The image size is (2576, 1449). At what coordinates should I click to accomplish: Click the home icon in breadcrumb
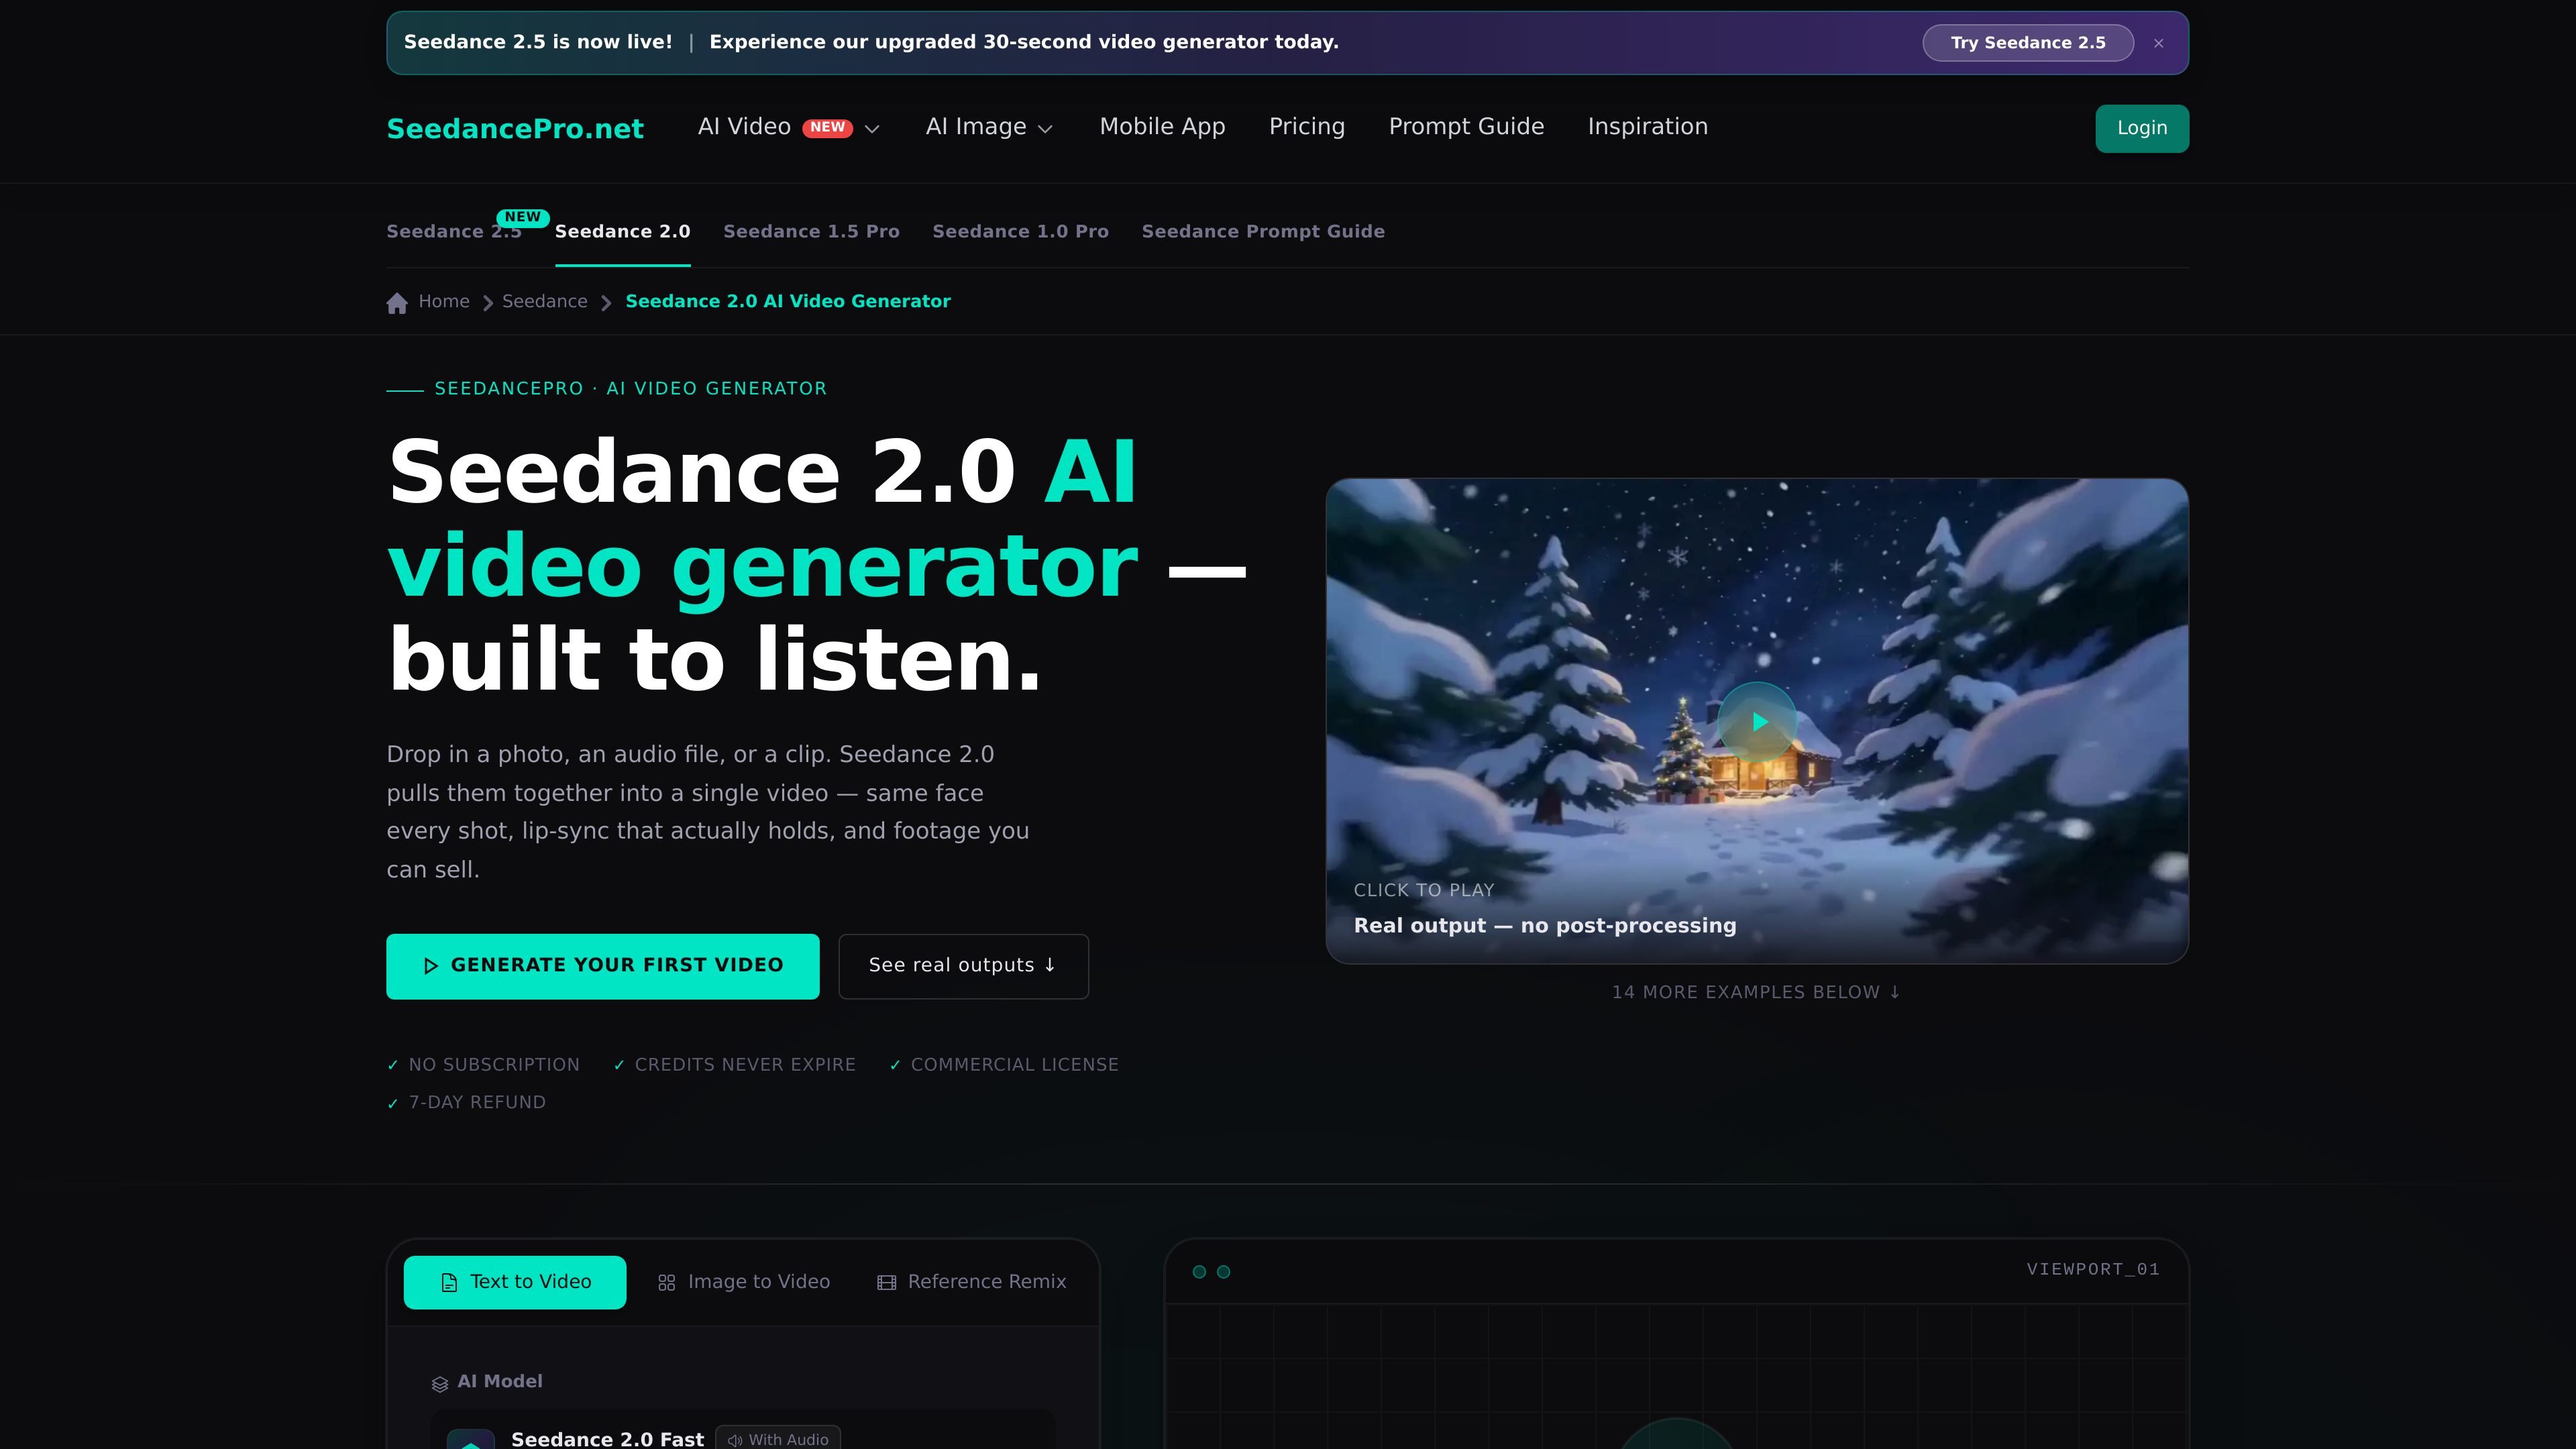click(x=397, y=302)
